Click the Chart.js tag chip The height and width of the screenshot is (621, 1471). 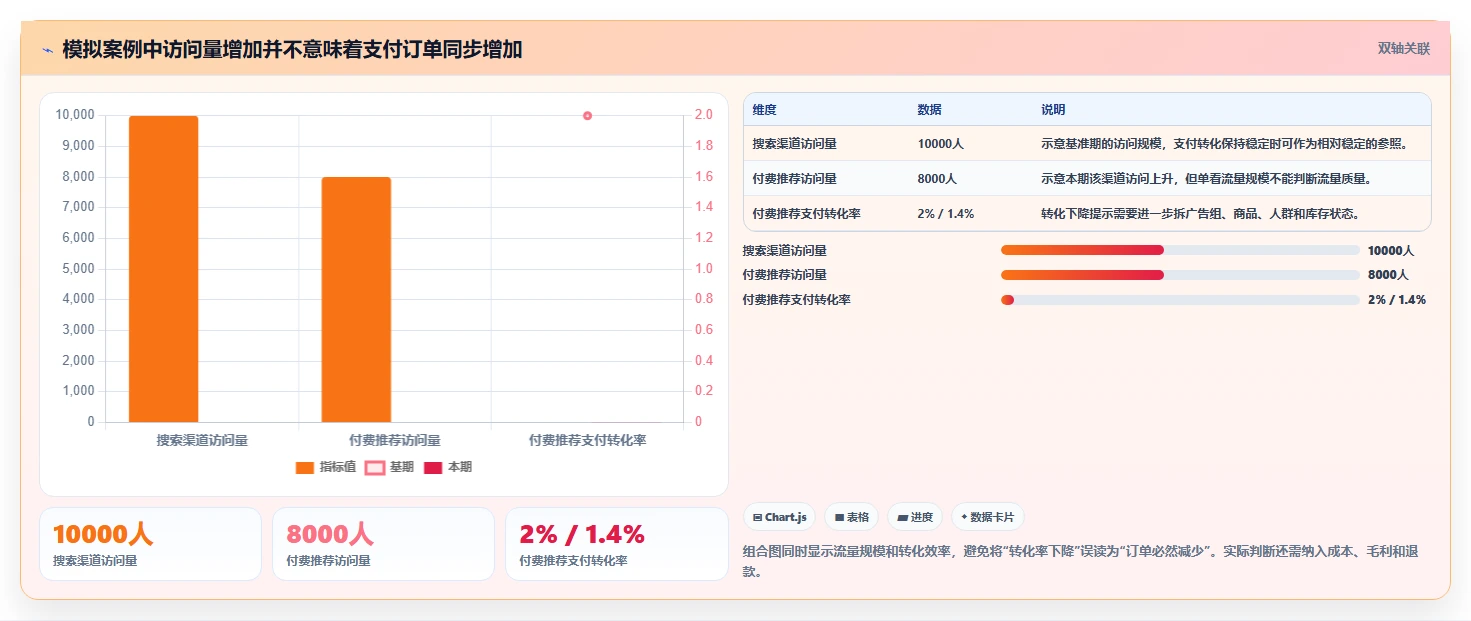tap(779, 517)
